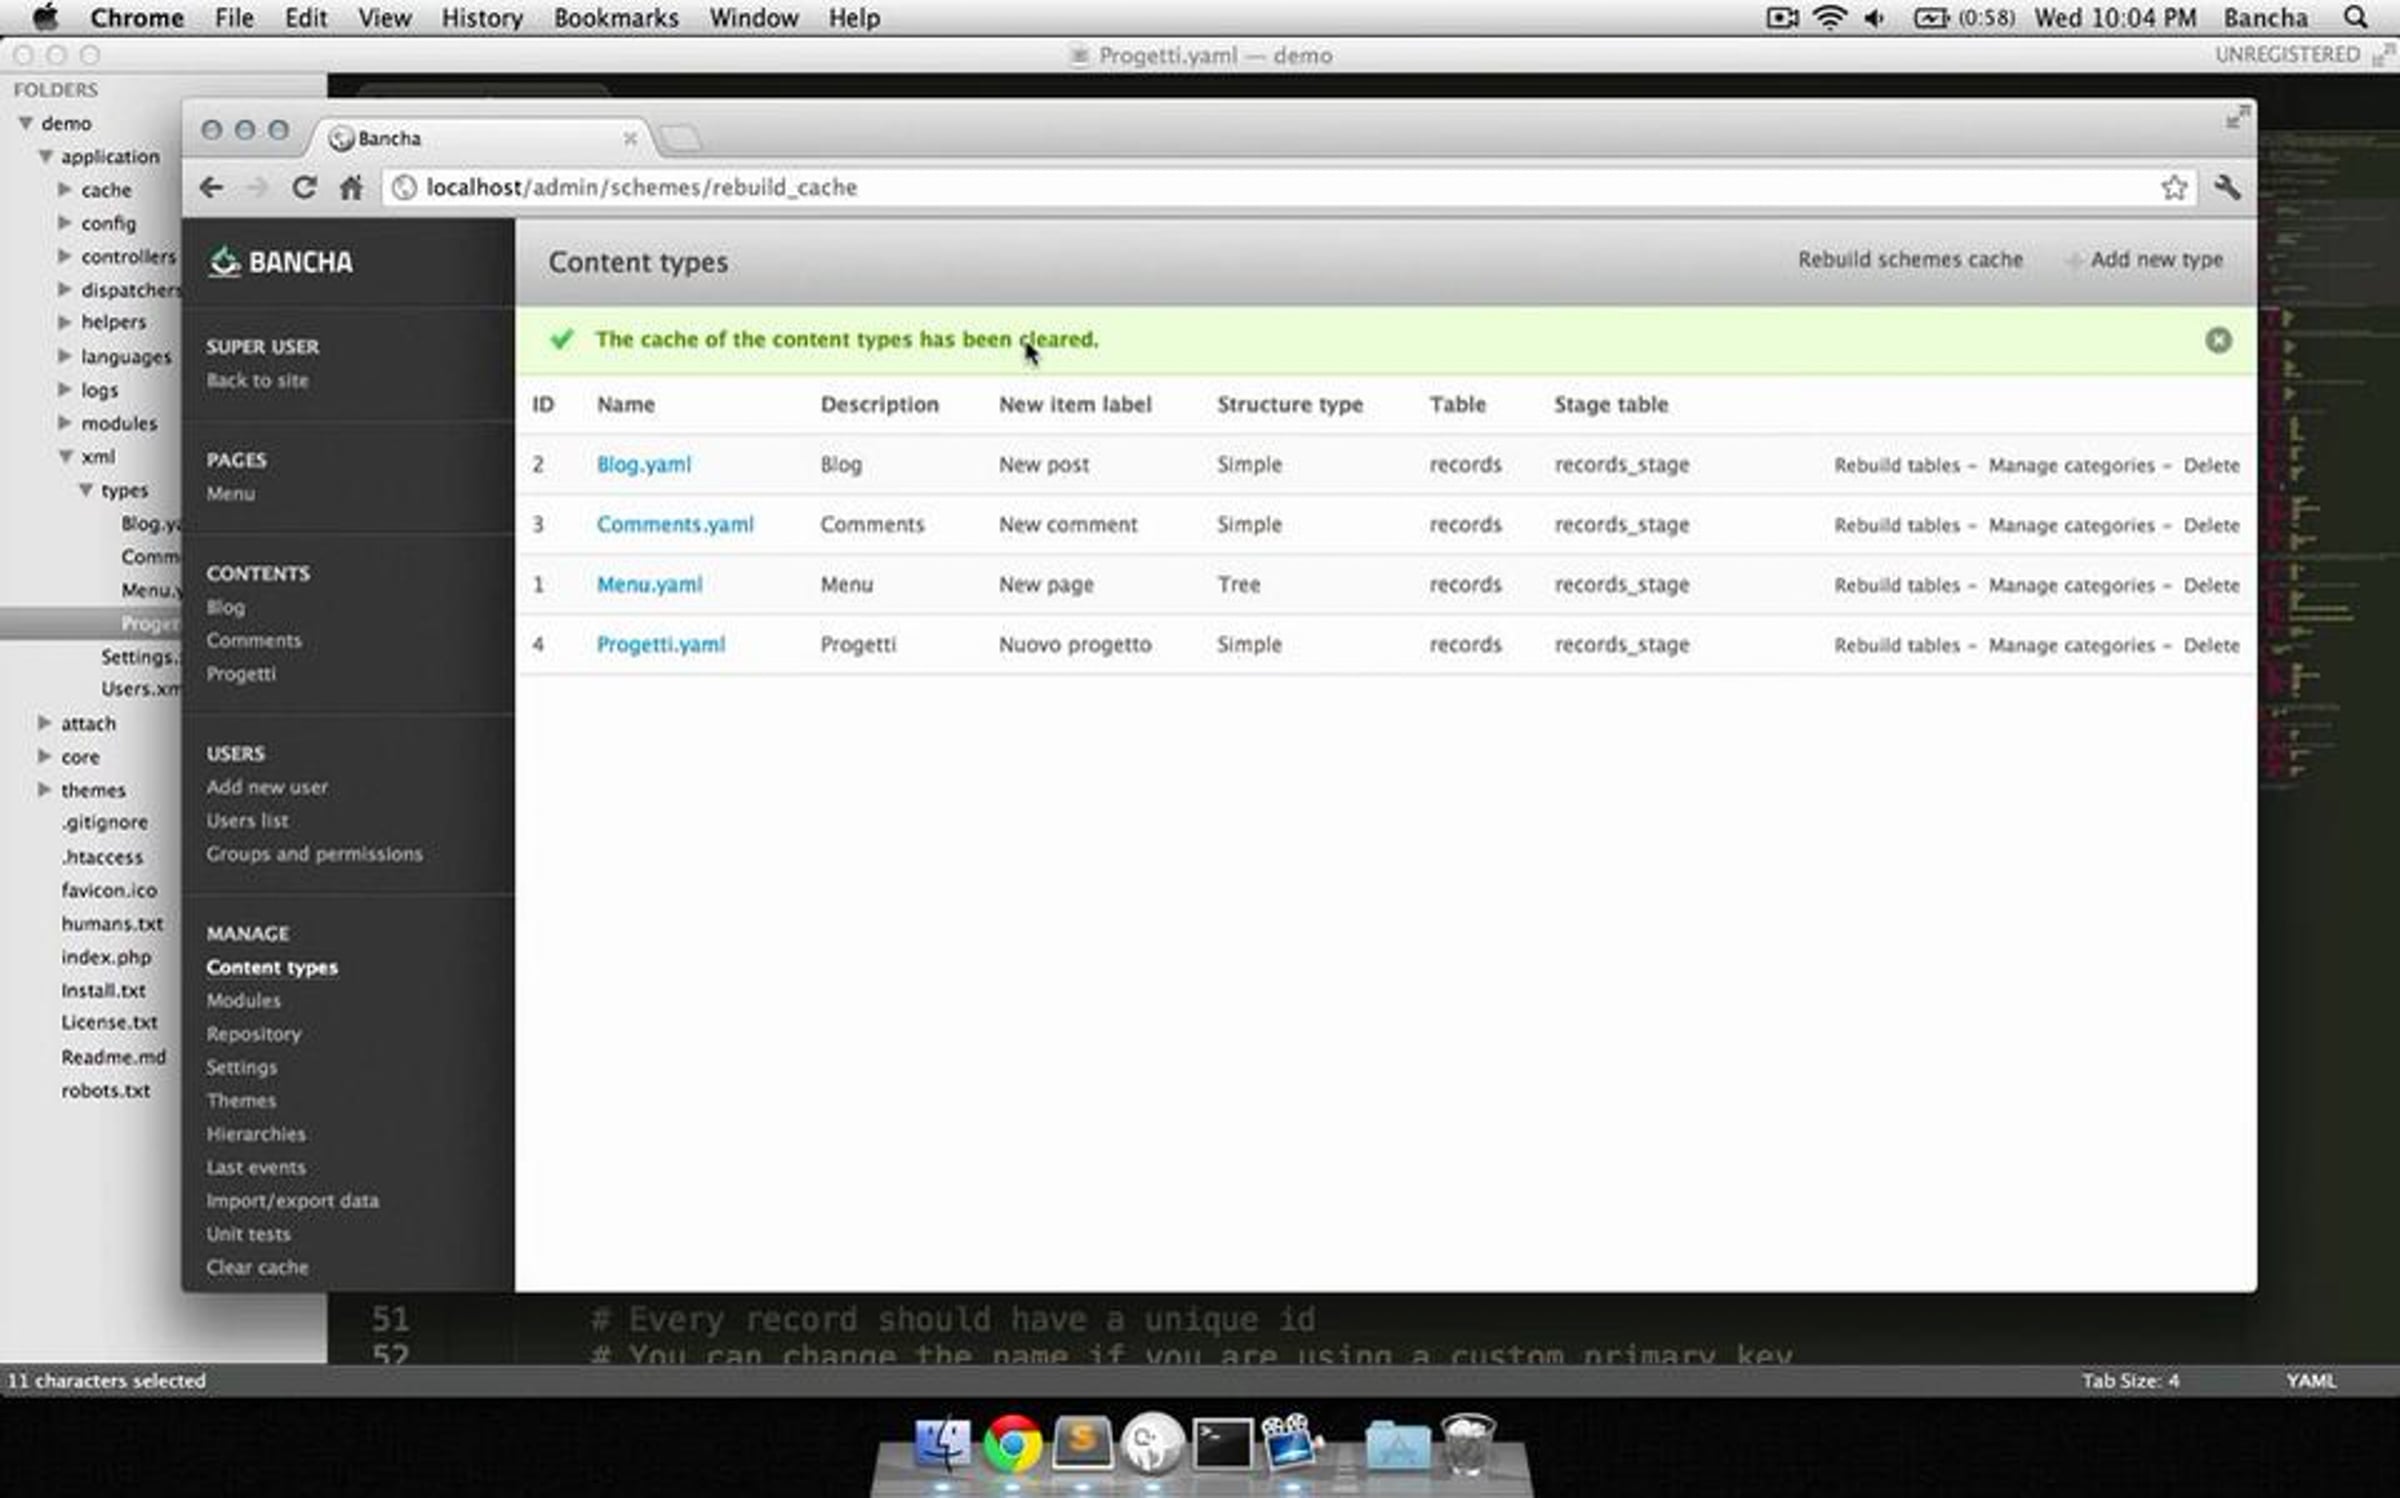Image resolution: width=2400 pixels, height=1498 pixels.
Task: Open the History menu
Action: (482, 18)
